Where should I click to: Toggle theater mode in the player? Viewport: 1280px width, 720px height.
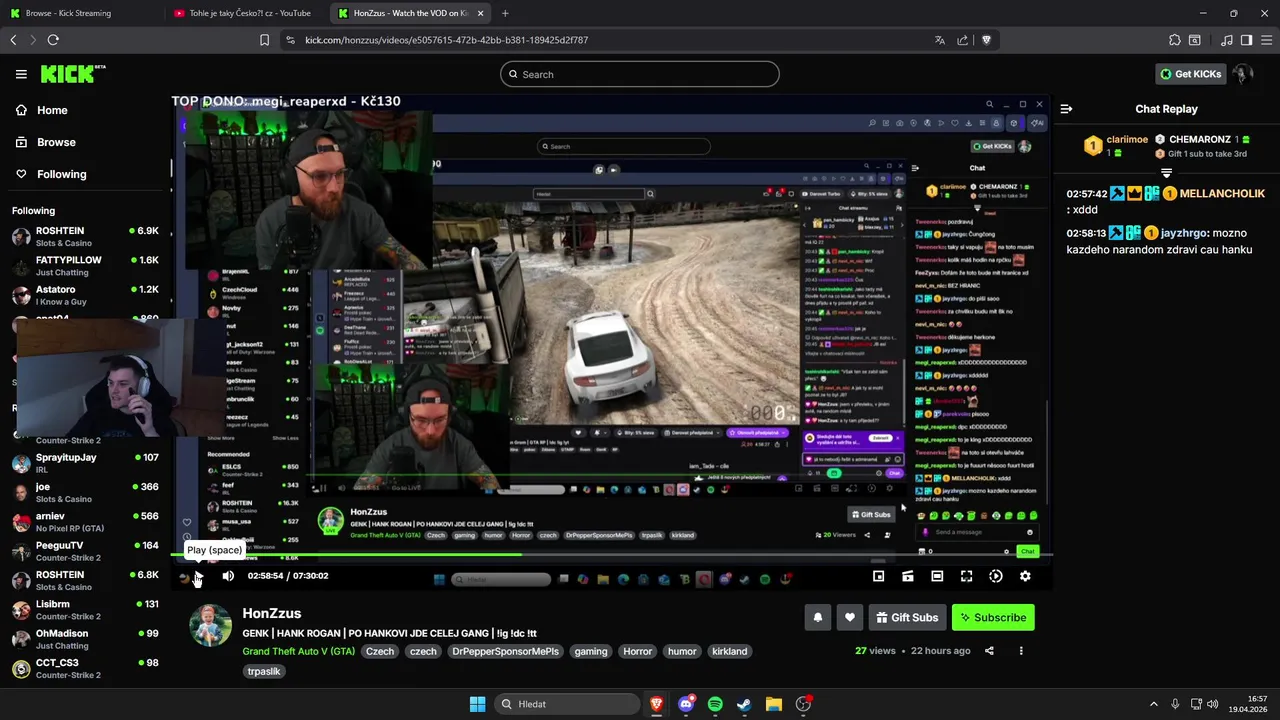937,576
